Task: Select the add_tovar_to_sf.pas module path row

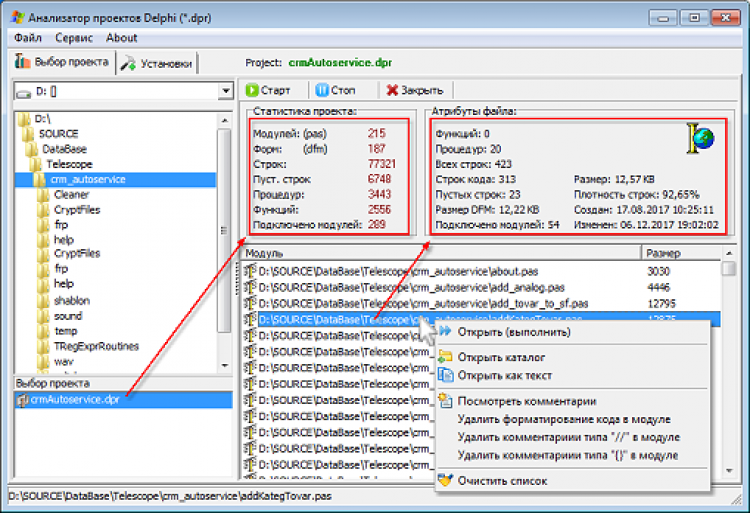Action: tap(423, 304)
